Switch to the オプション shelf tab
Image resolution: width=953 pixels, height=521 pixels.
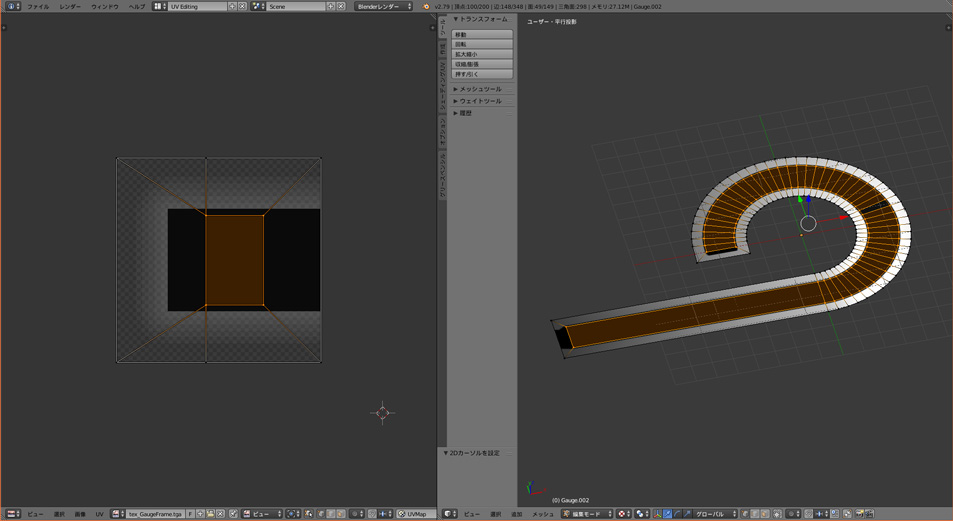(x=442, y=131)
